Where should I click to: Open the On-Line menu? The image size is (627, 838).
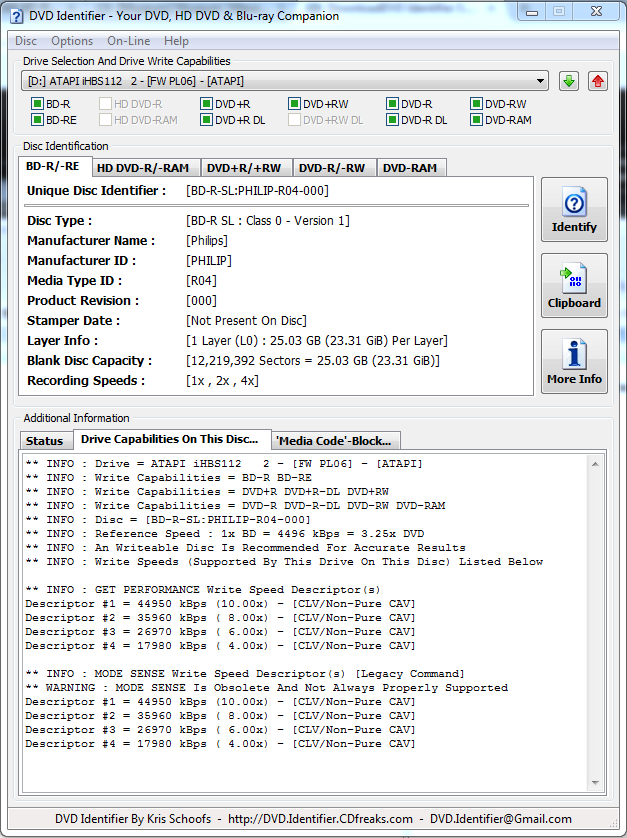point(128,41)
